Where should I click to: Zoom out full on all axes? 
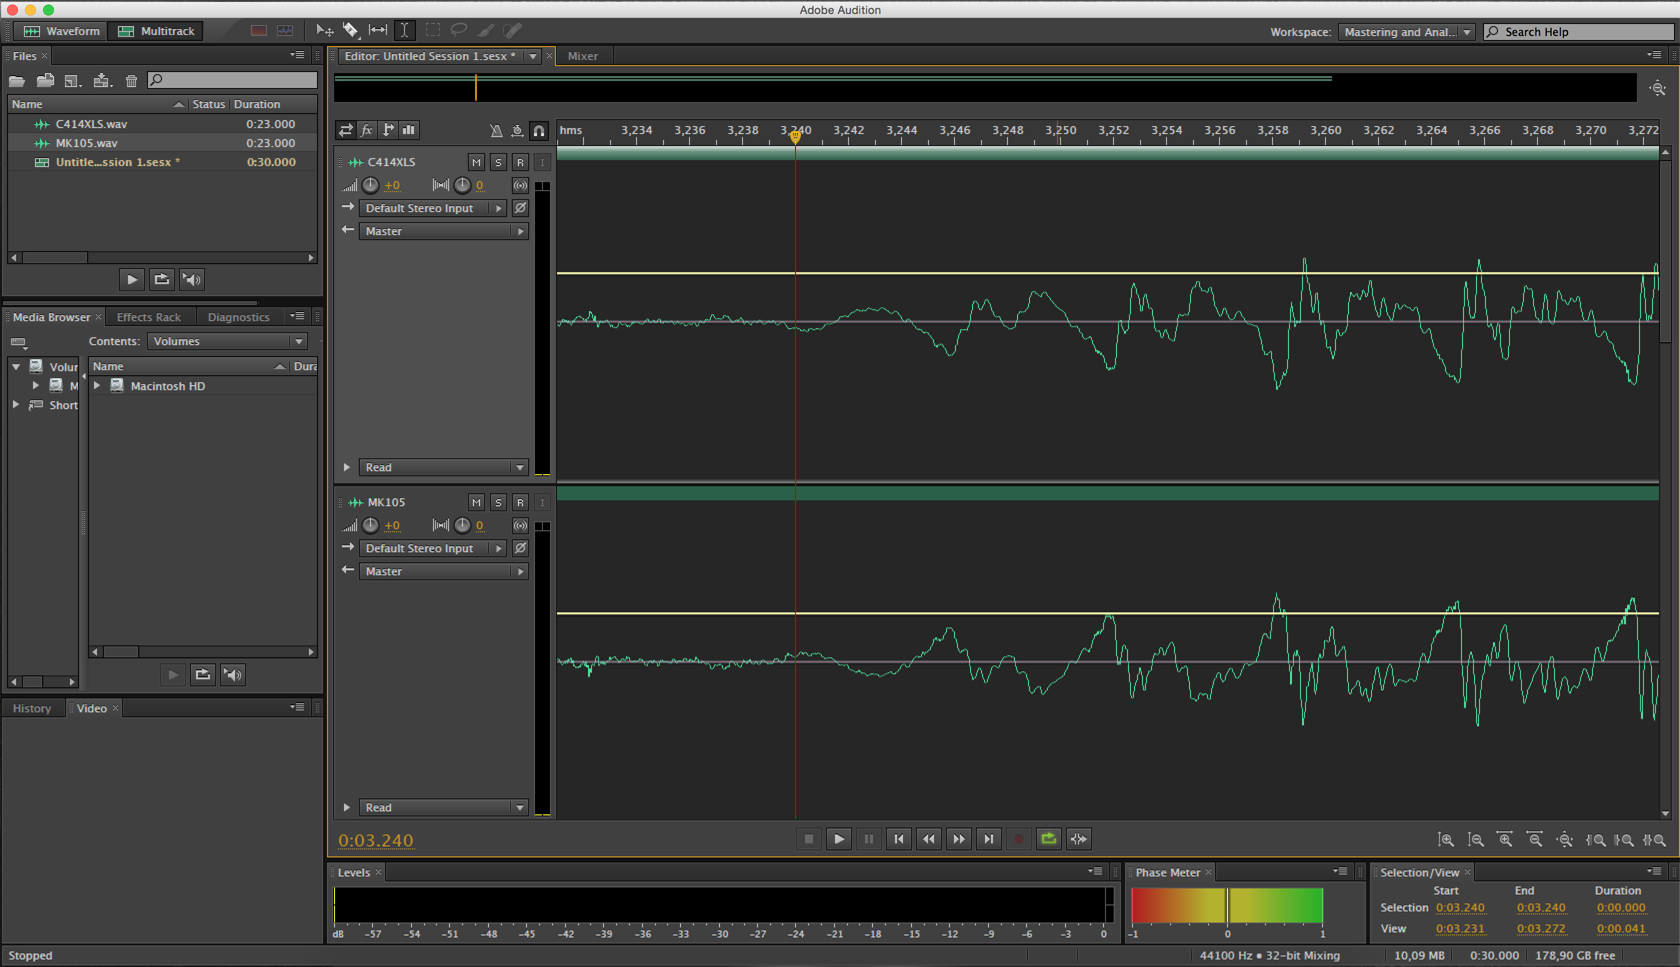pos(1565,840)
